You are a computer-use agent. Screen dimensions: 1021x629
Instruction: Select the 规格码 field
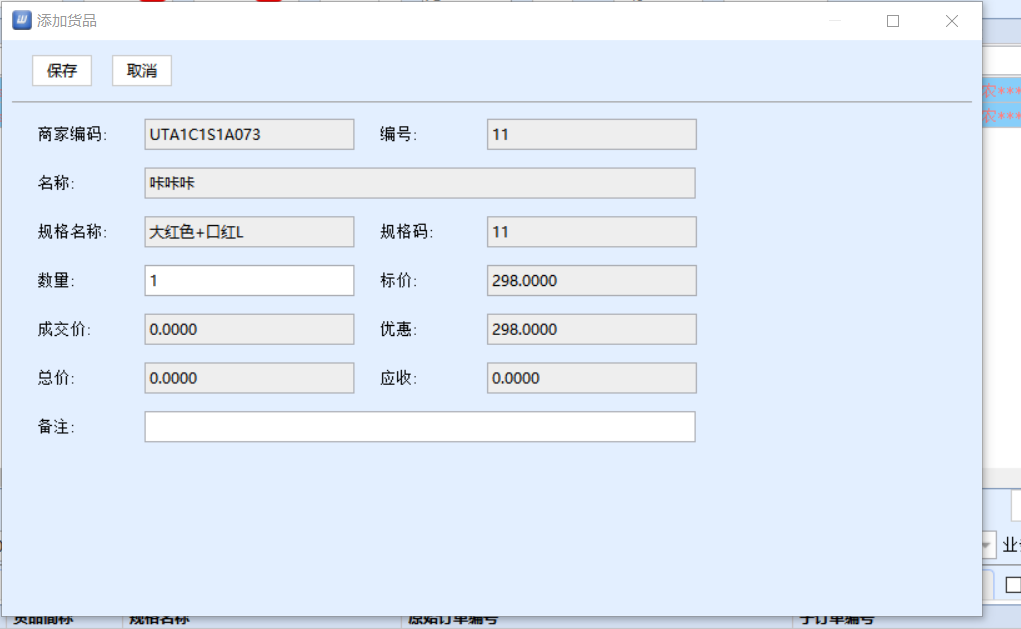tap(591, 232)
